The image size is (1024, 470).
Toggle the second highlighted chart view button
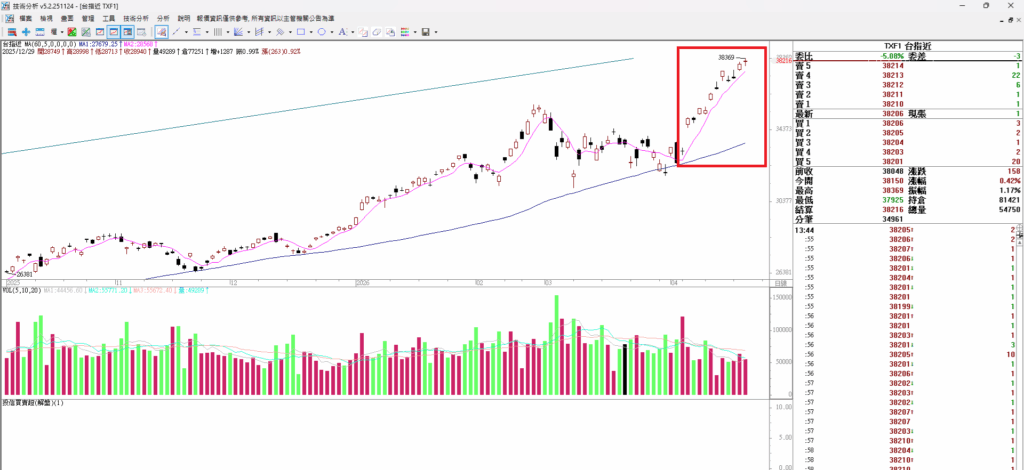pyautogui.click(x=128, y=32)
